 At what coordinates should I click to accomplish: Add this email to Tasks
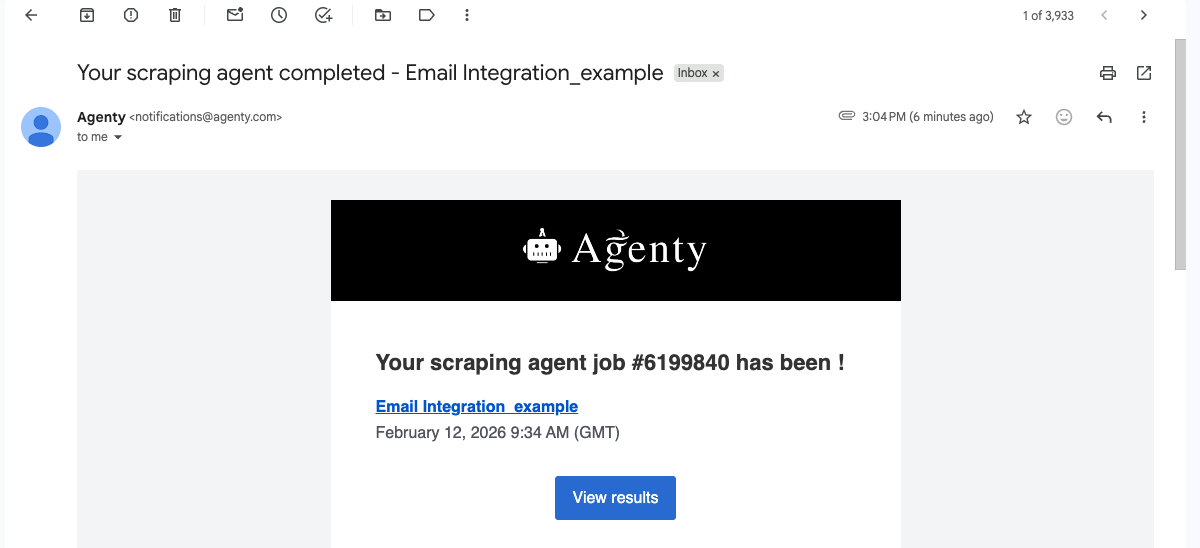click(323, 15)
